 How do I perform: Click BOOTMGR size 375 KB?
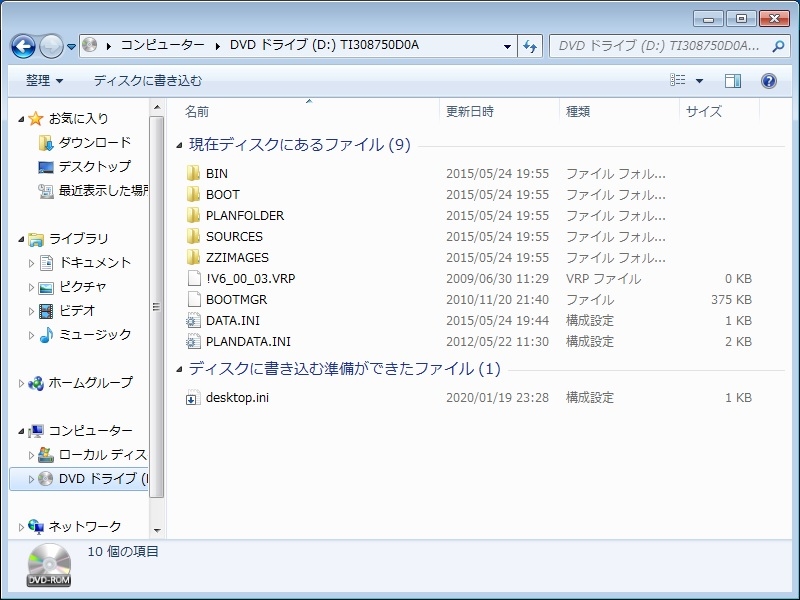(x=731, y=299)
